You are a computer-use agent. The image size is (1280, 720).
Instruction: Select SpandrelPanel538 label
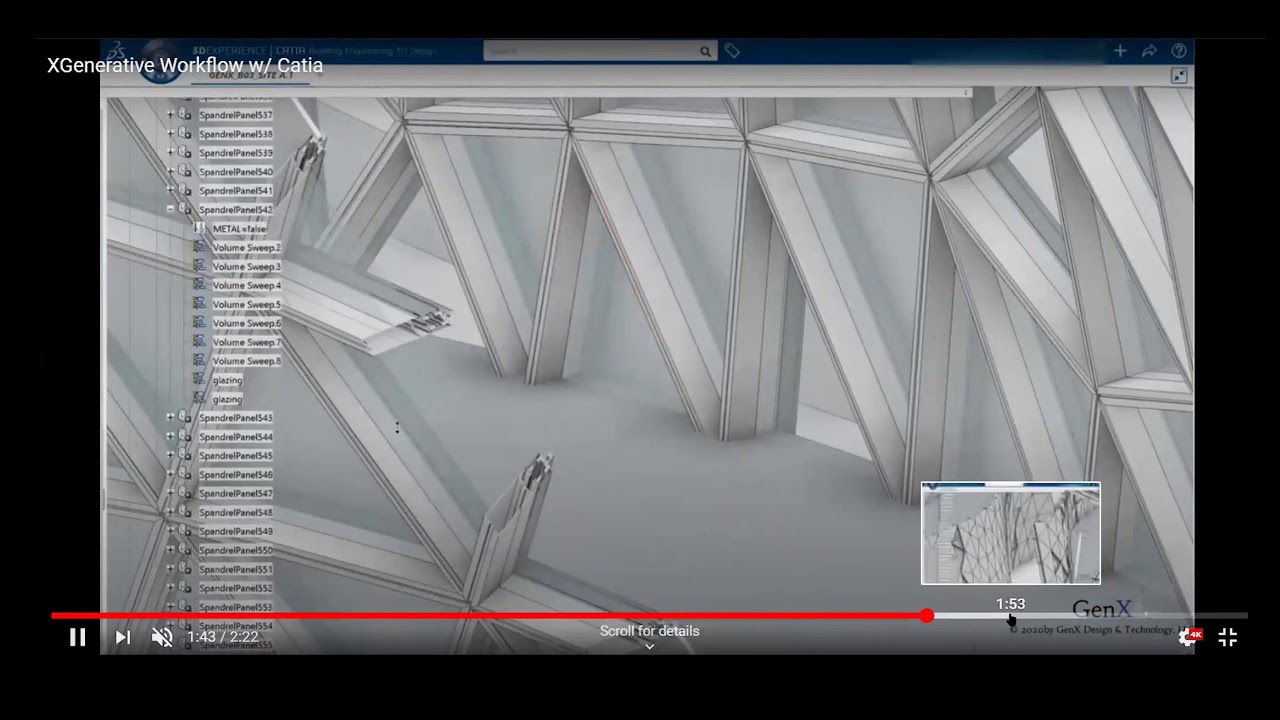point(236,134)
